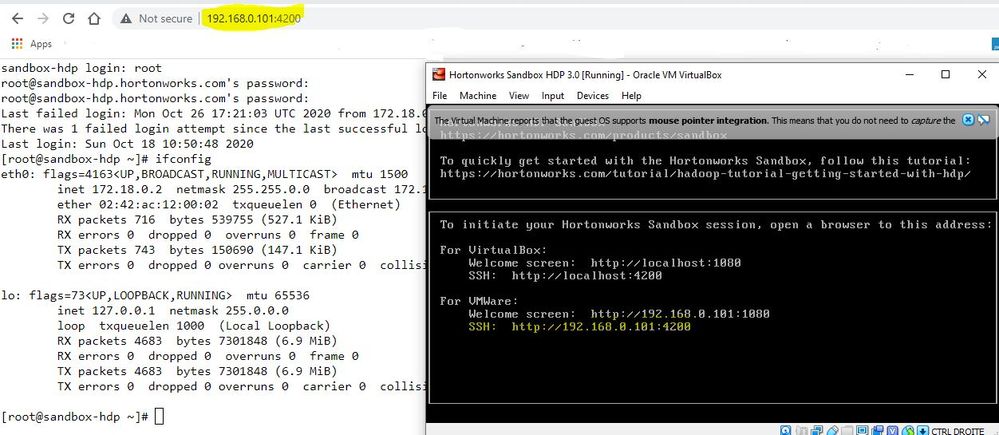Click the 'TX packets 743' terminal line
Viewport: 999px width, 435px height.
(x=198, y=250)
